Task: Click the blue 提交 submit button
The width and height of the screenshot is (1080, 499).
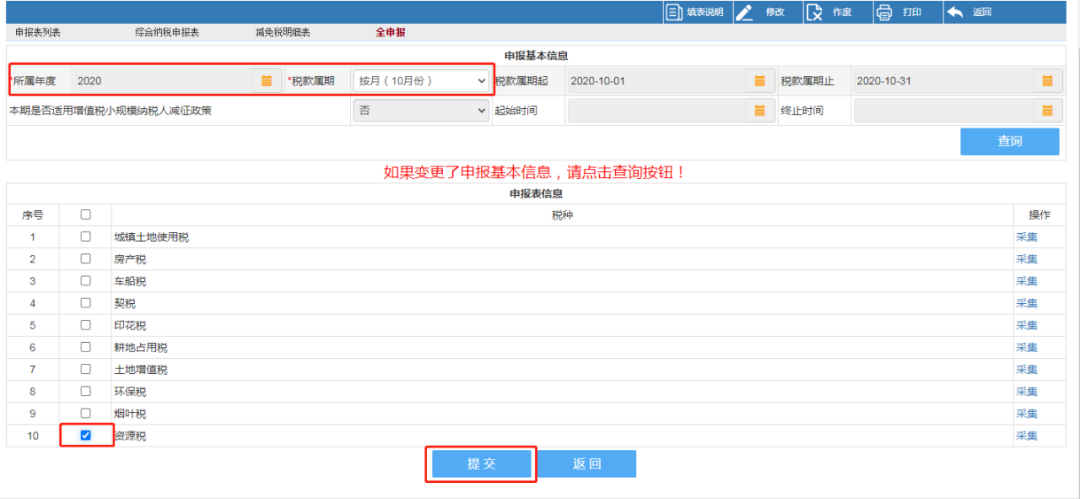Action: tap(482, 464)
